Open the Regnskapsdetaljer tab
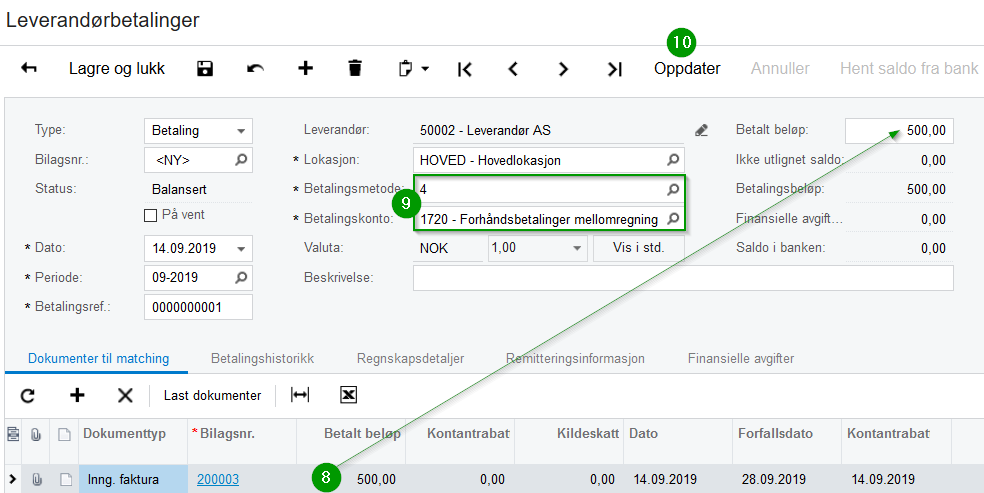984x493 pixels. 410,359
